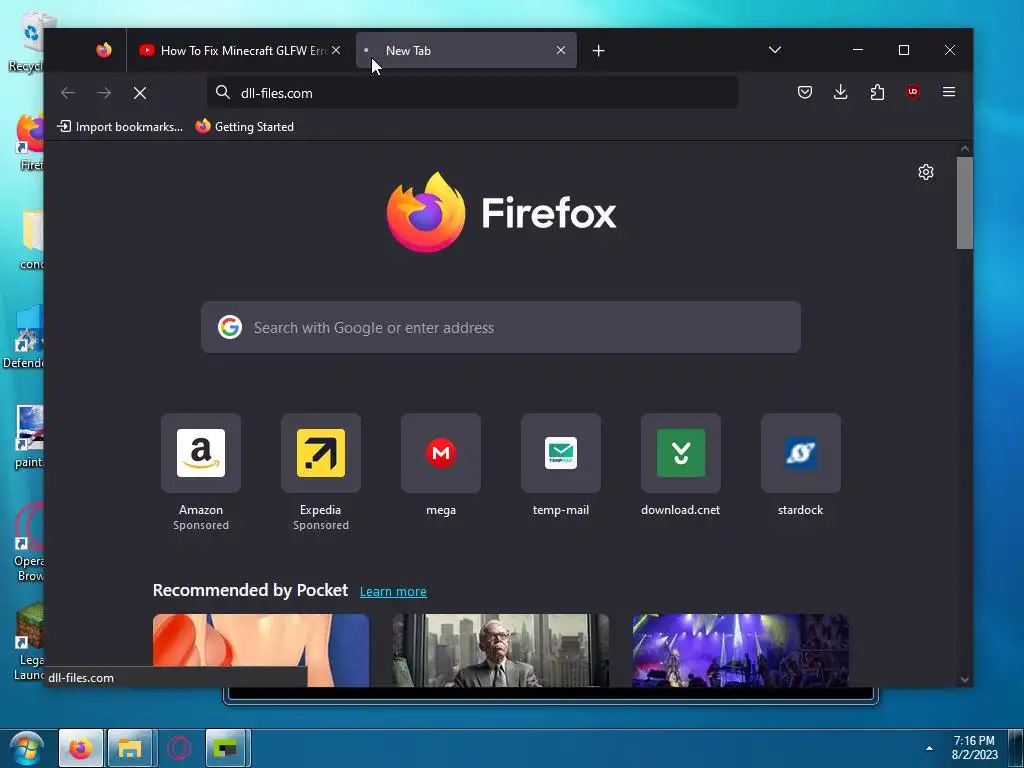Click the Learn more Pocket link
The width and height of the screenshot is (1024, 768).
pos(393,592)
